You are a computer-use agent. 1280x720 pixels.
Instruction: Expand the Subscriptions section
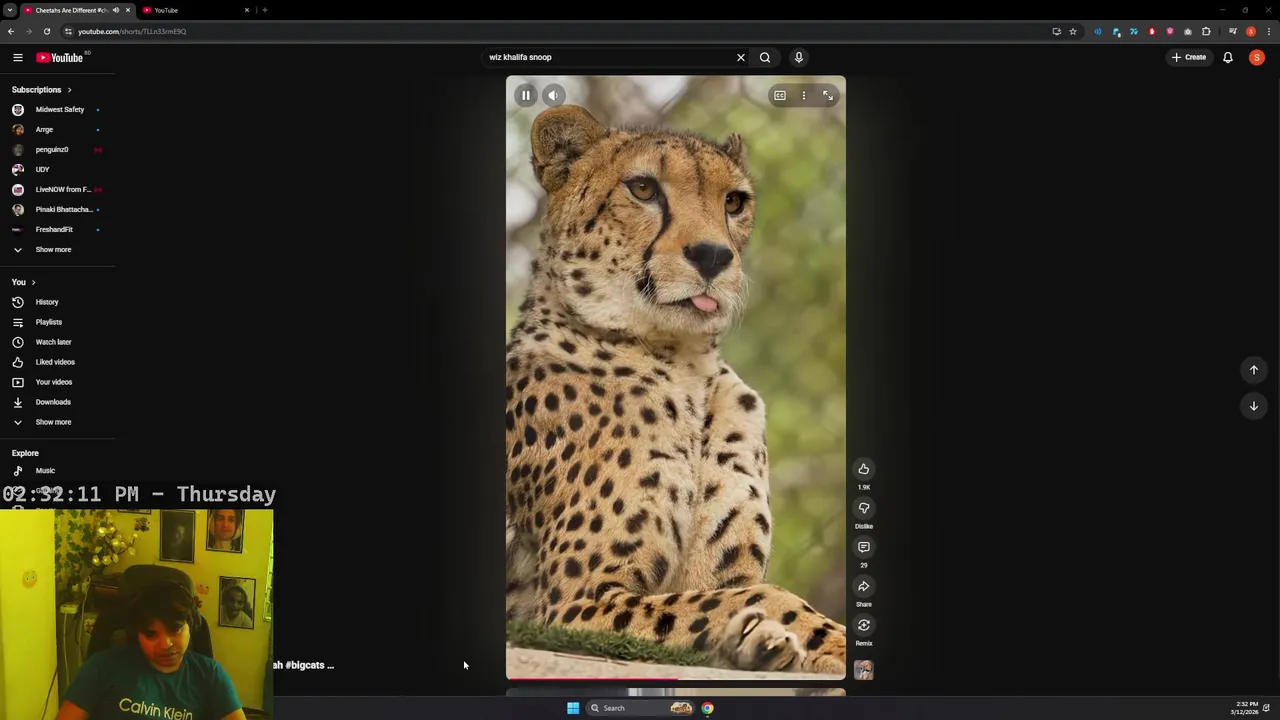click(x=42, y=90)
